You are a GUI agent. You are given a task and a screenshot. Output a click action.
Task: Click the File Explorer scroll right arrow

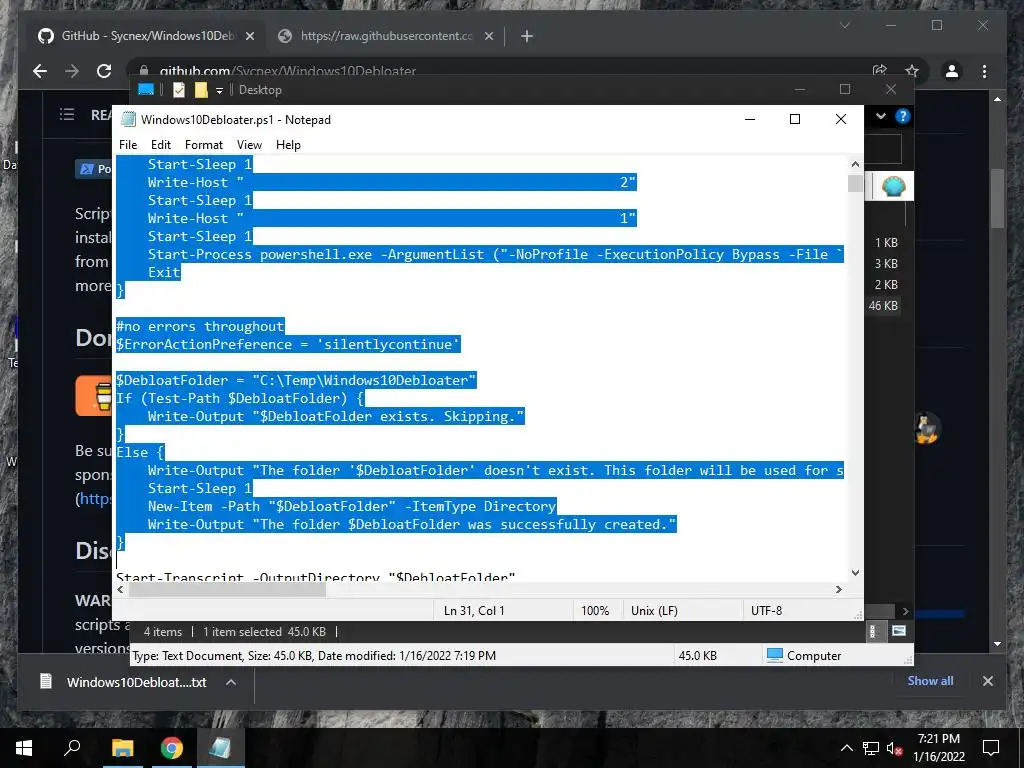coord(905,611)
